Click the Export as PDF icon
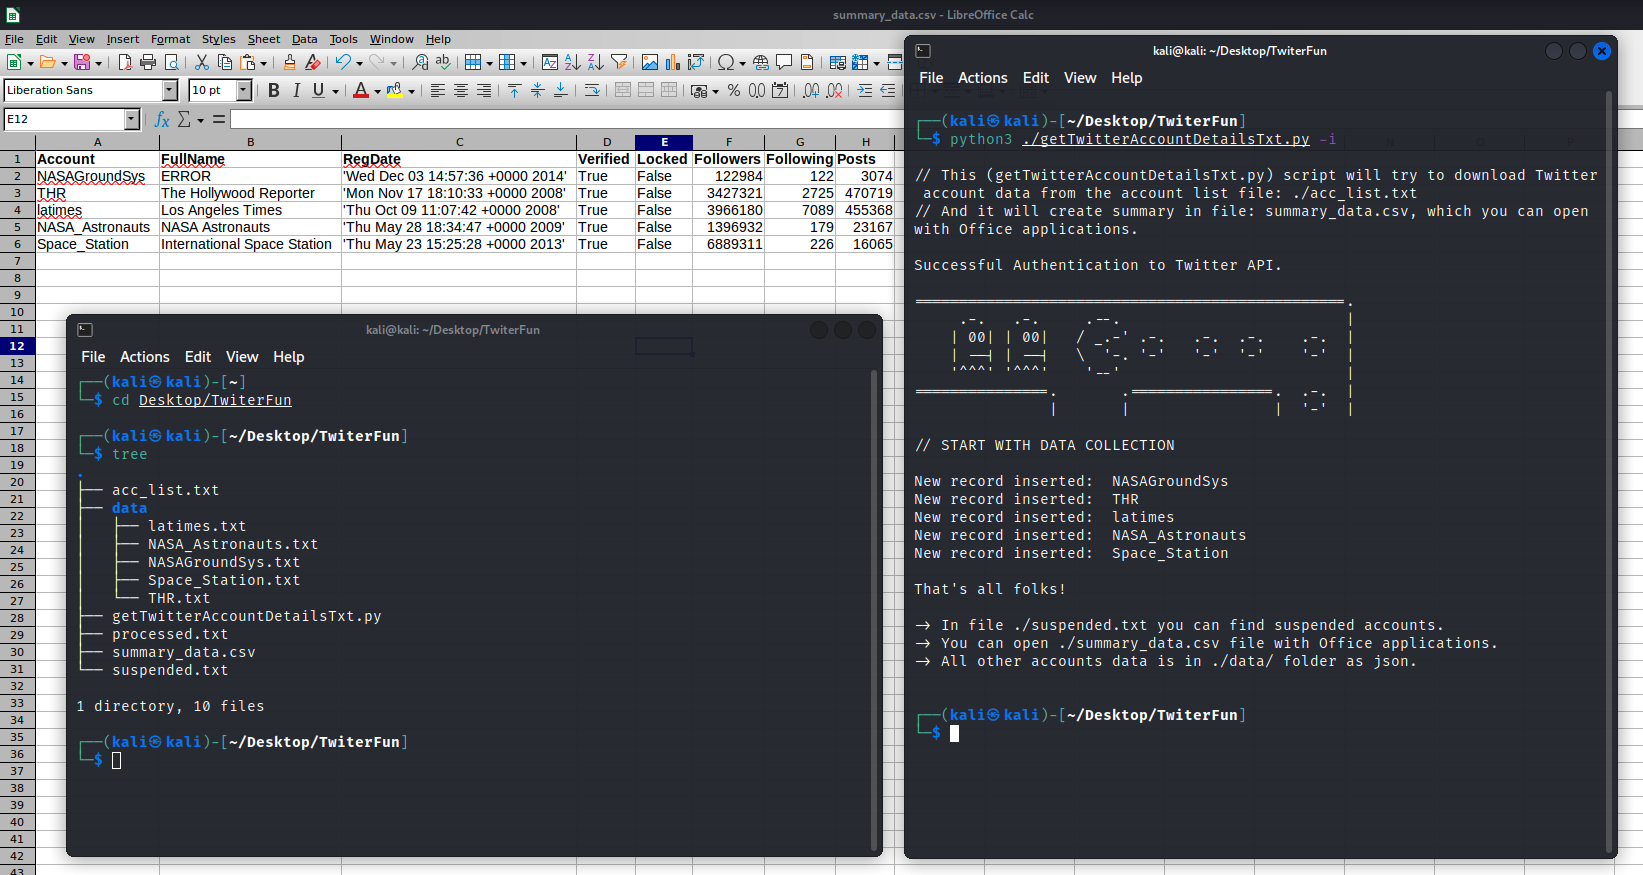 coord(125,62)
